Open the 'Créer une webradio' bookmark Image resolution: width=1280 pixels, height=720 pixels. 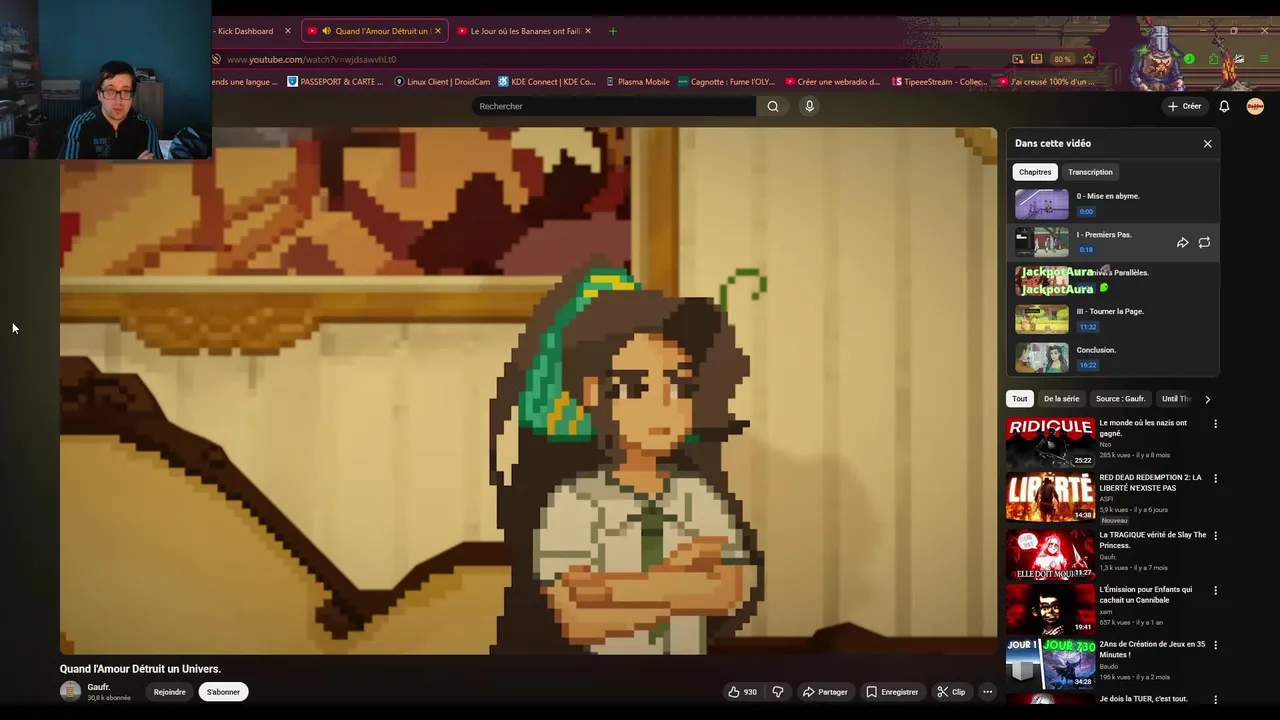click(x=832, y=82)
